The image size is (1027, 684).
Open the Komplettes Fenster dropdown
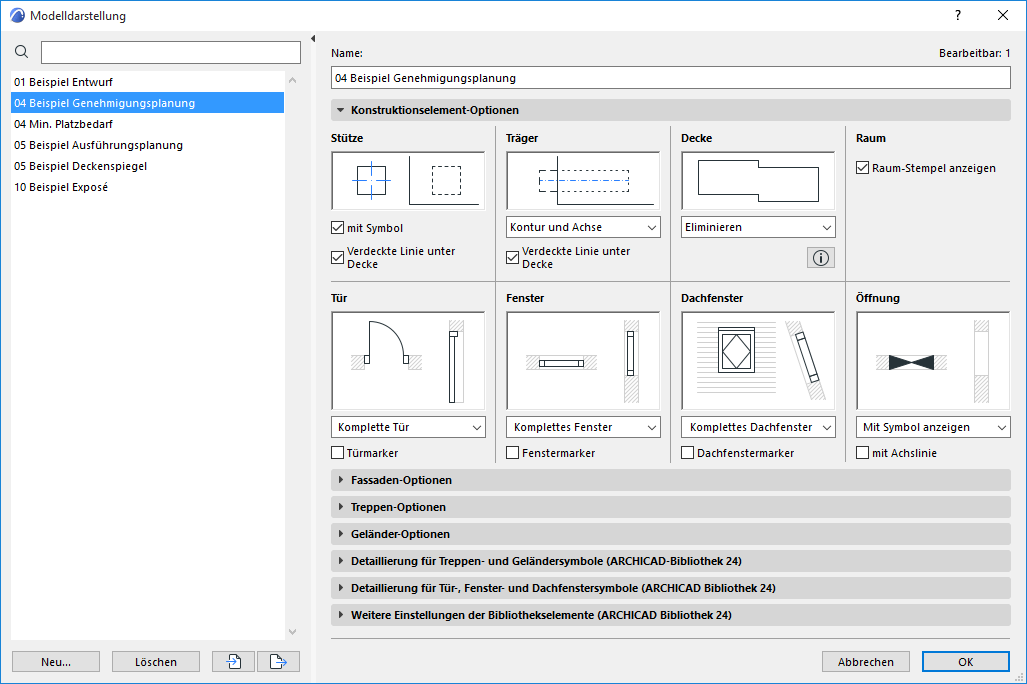[x=583, y=426]
